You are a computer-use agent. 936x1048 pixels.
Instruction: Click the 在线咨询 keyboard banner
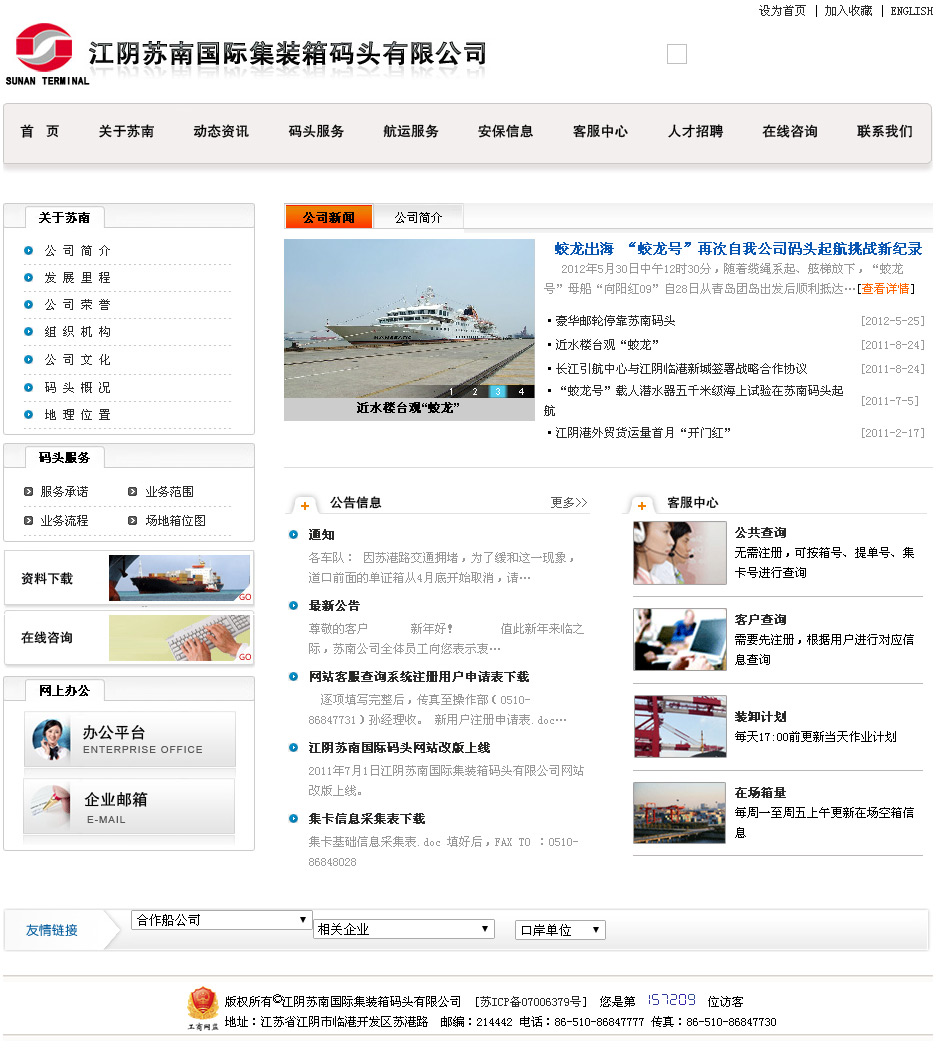179,638
